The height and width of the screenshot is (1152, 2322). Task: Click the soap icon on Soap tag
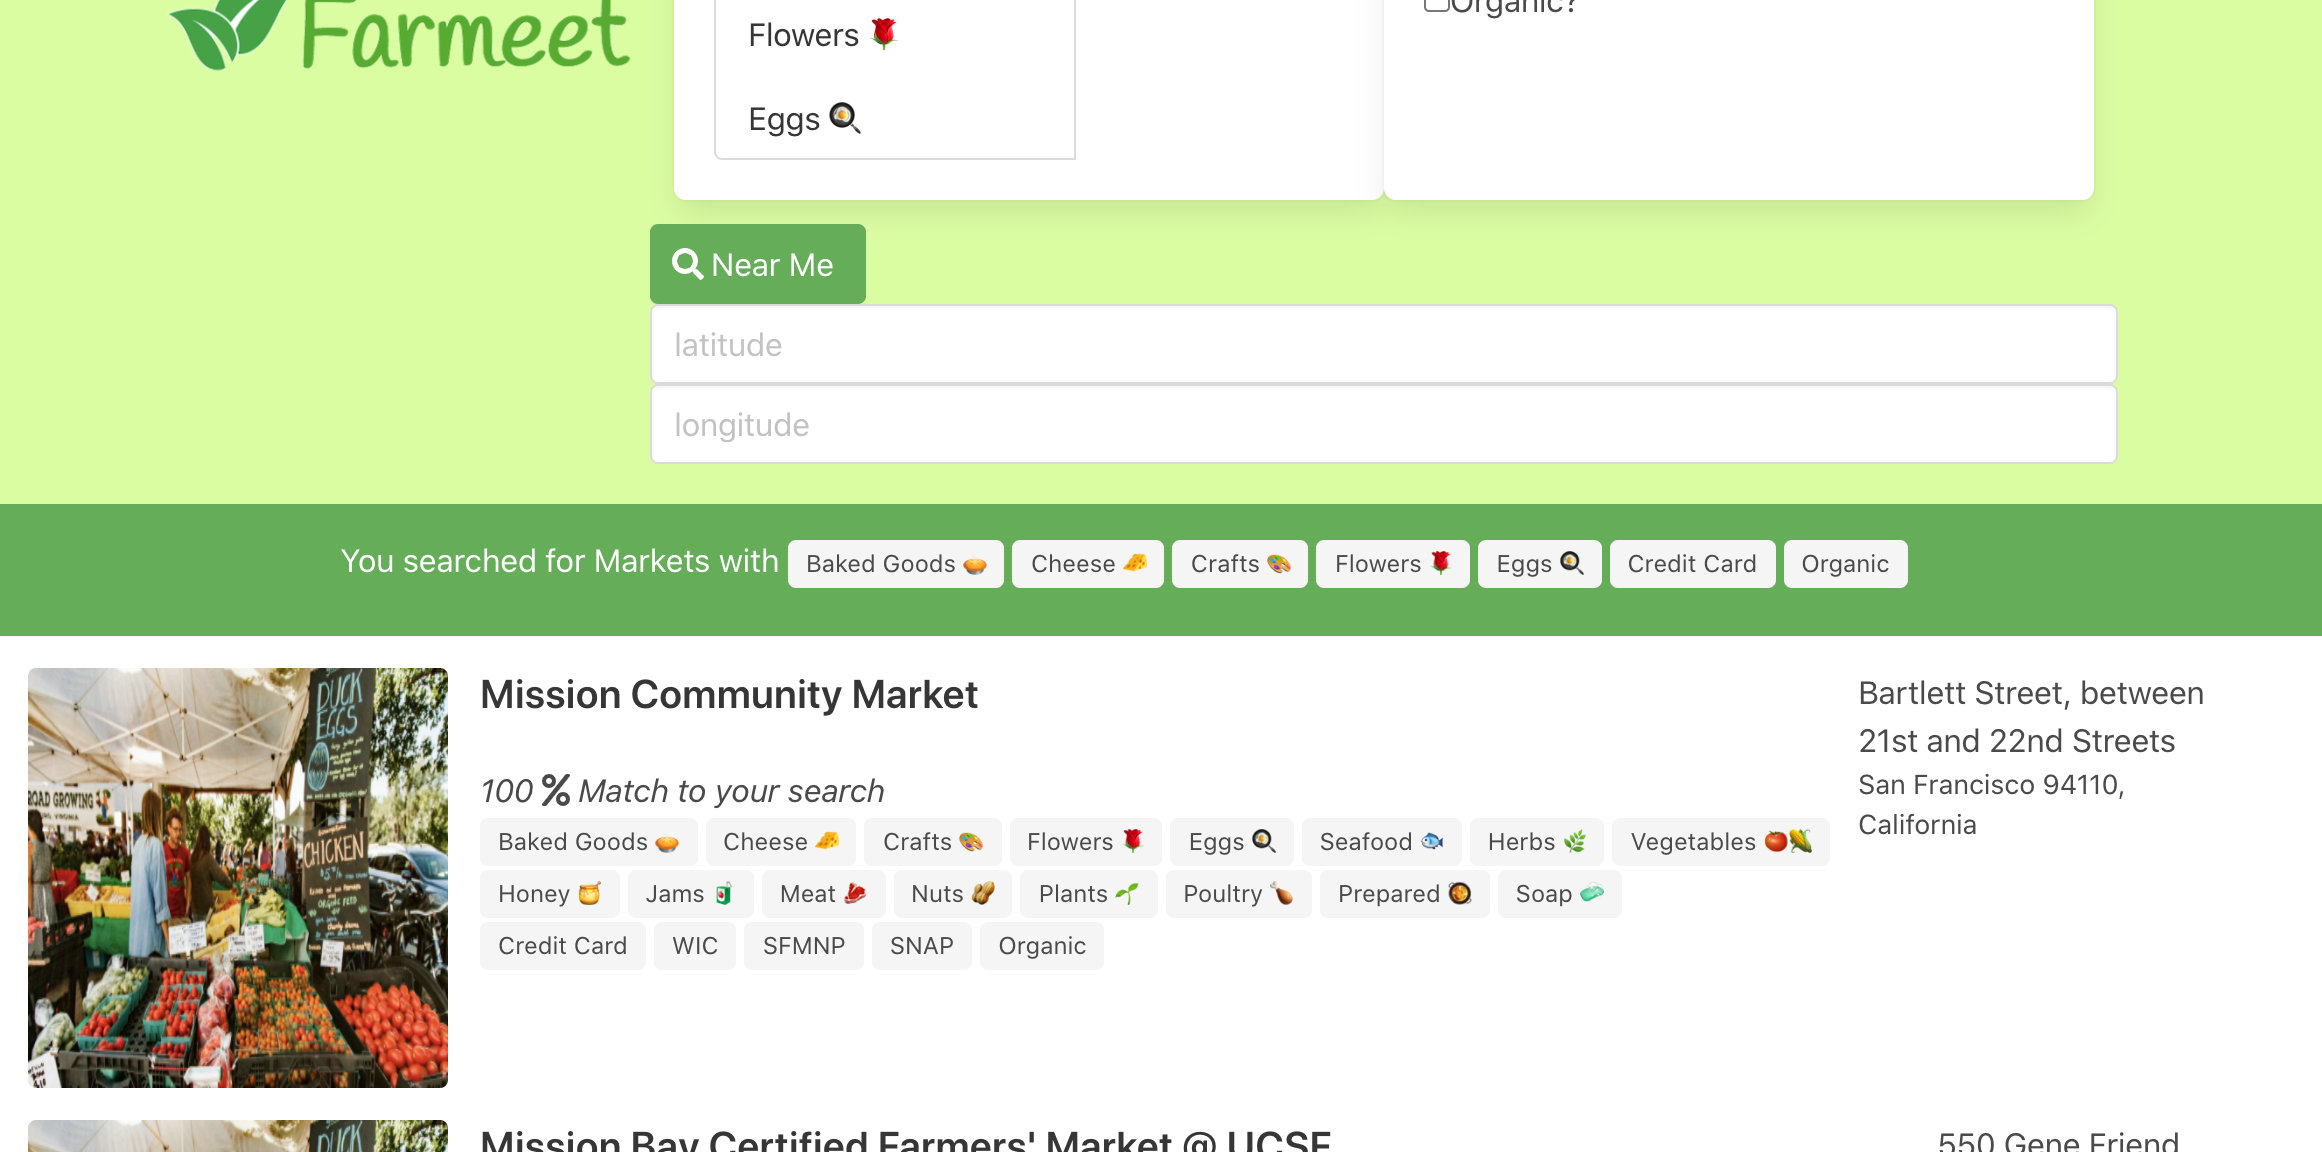coord(1592,893)
